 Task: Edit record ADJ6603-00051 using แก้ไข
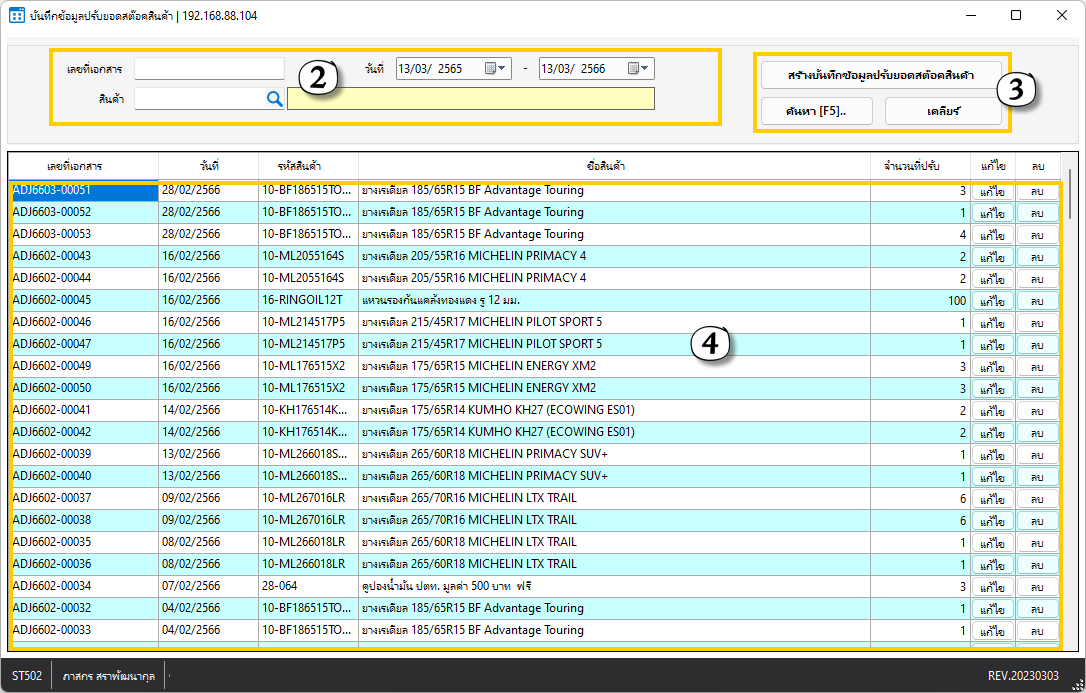992,191
